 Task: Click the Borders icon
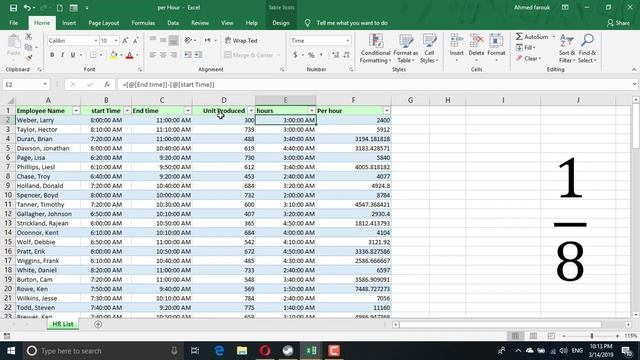[x=93, y=55]
